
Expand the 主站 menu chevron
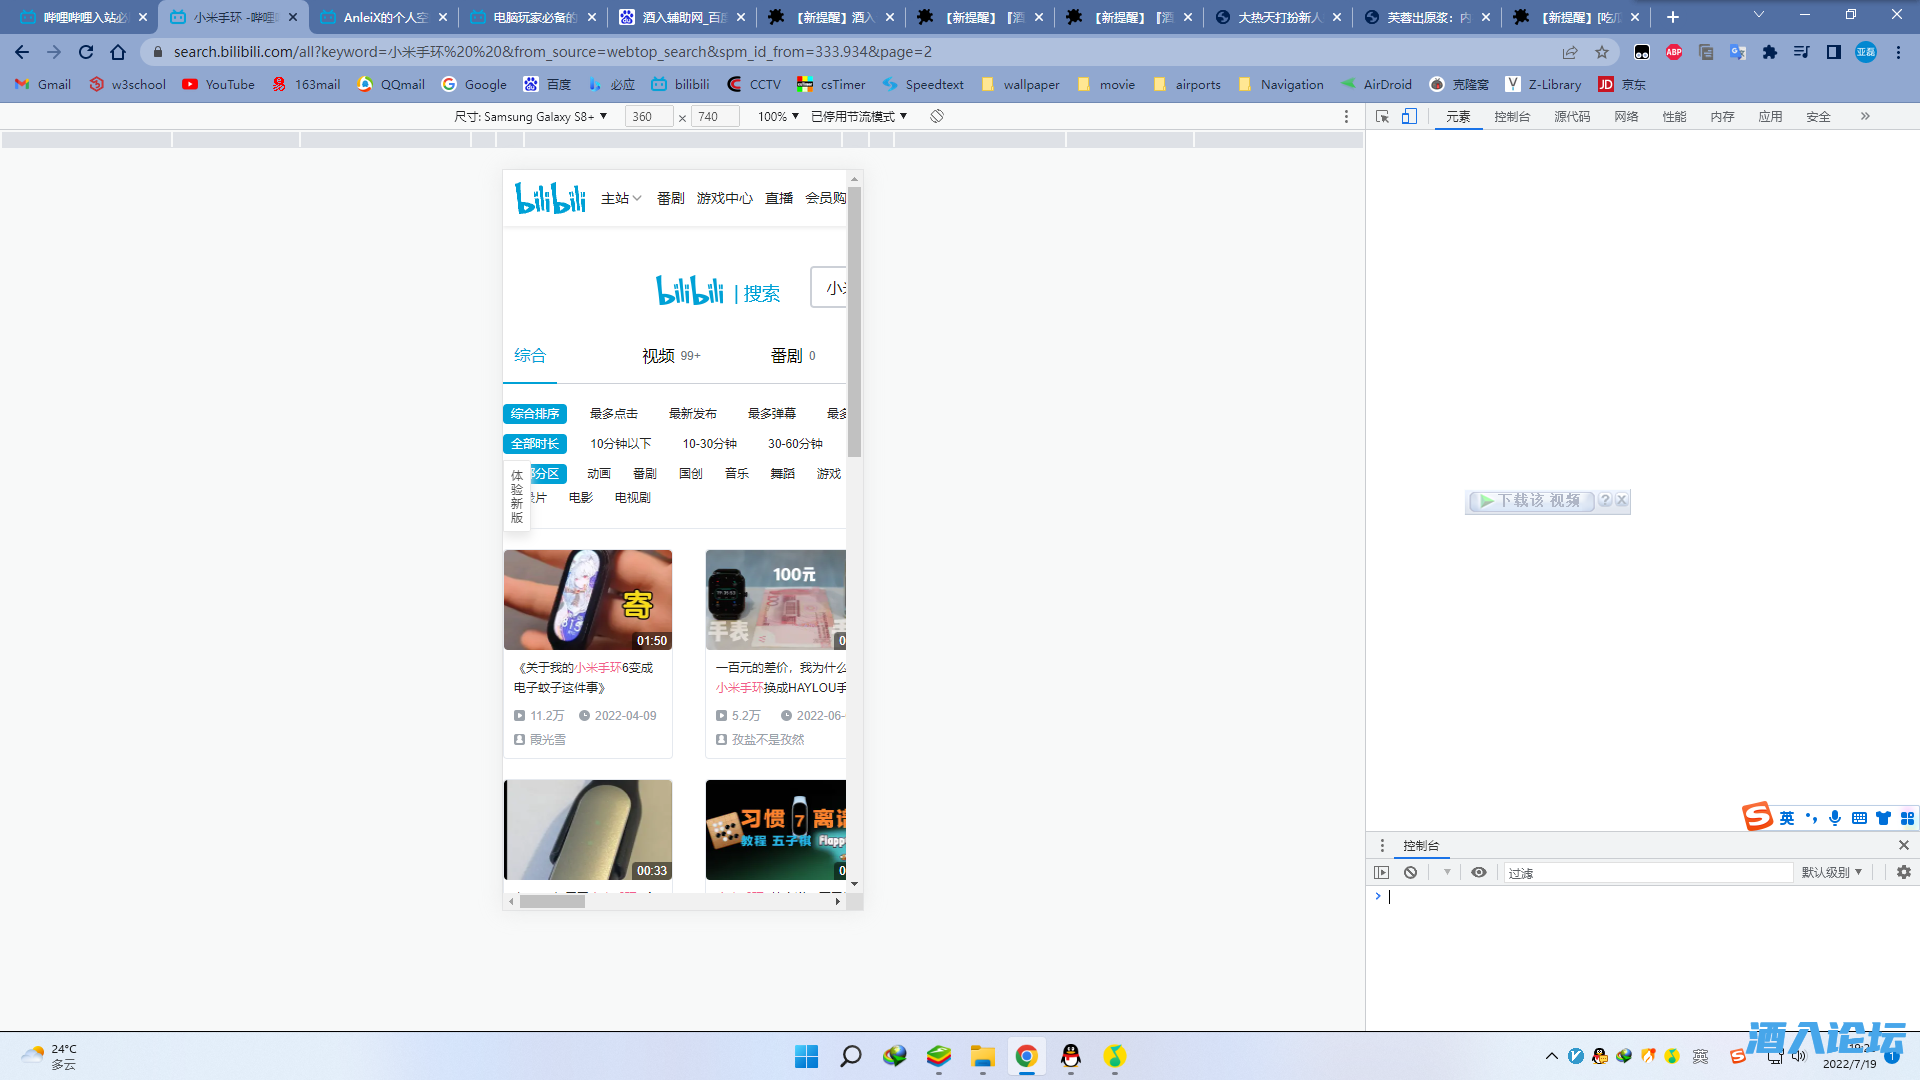(637, 198)
